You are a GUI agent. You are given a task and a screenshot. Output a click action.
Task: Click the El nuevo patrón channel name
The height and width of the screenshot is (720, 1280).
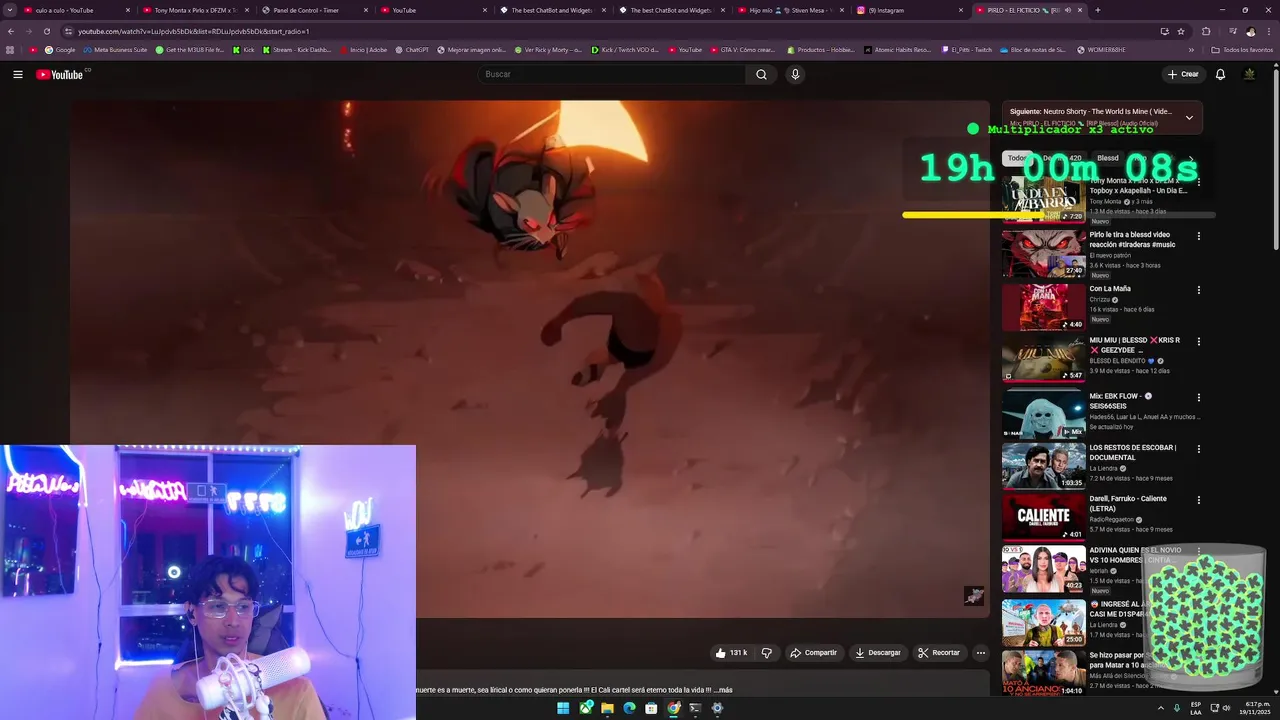[1112, 256]
